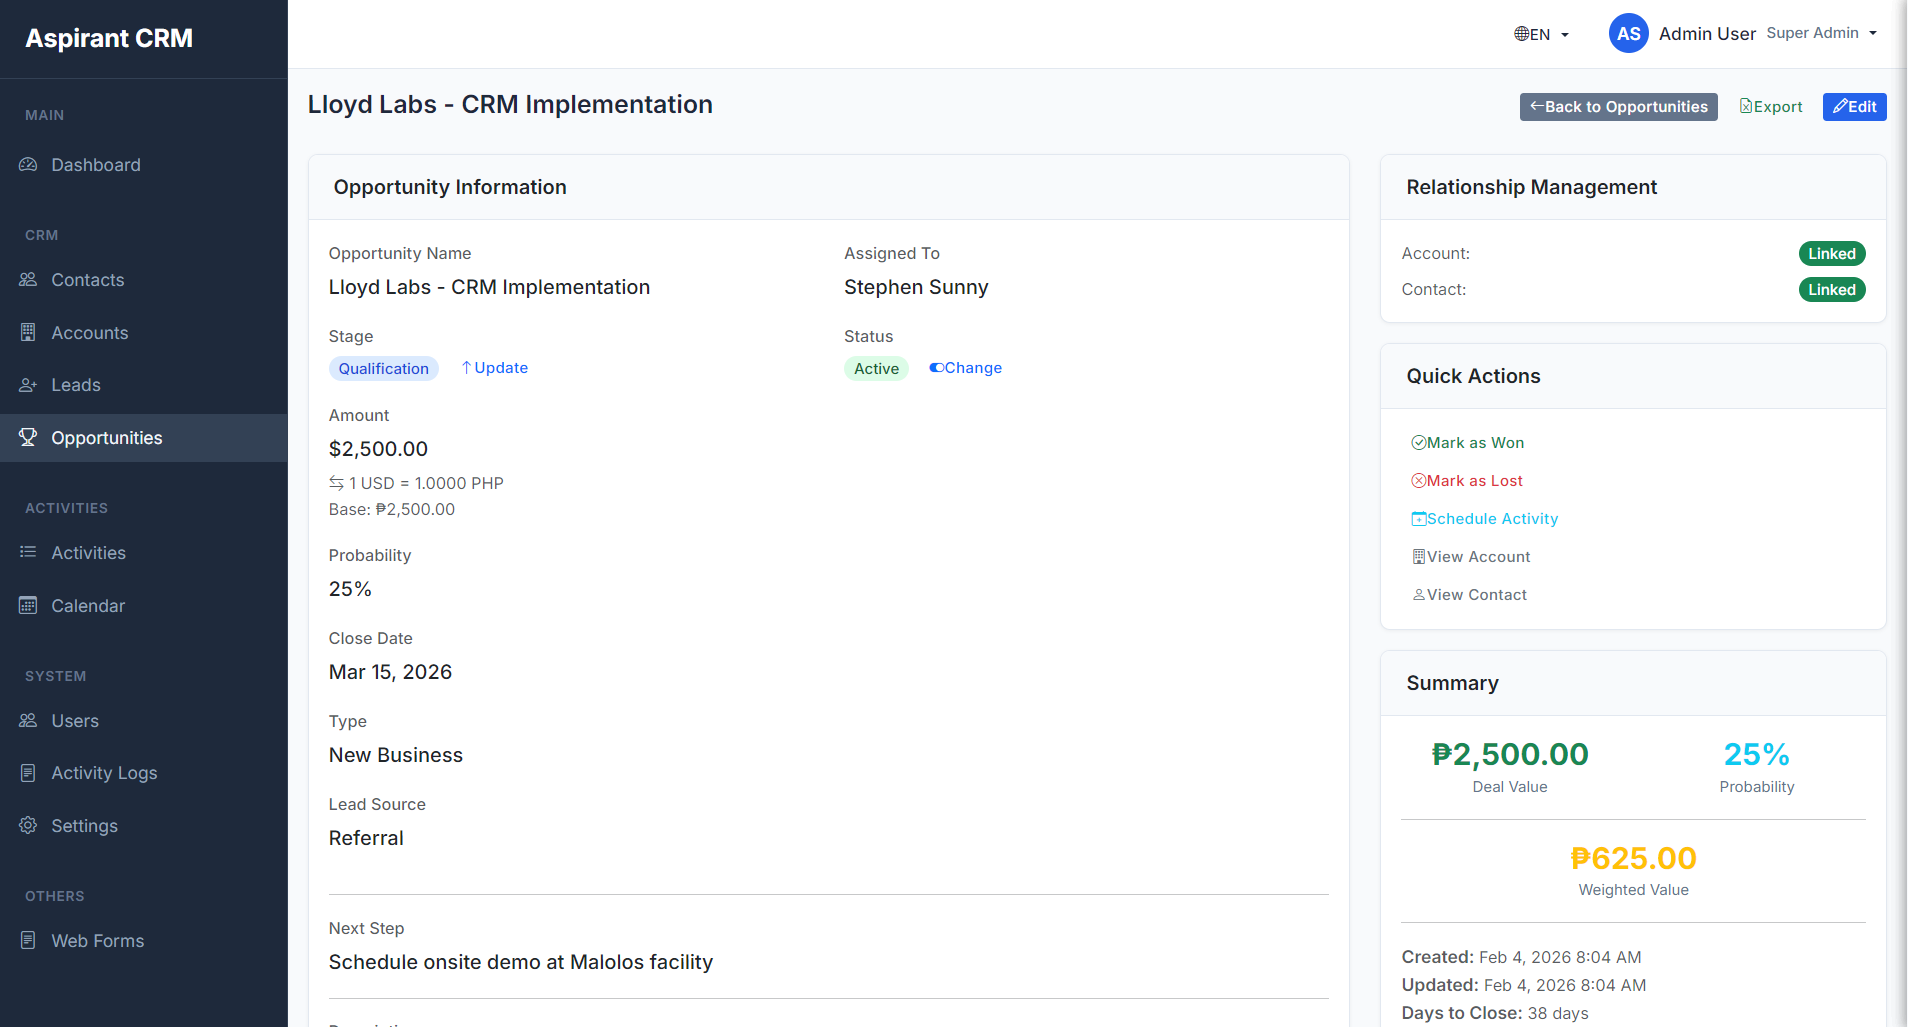Open Activities from the sidebar menu

click(x=88, y=553)
